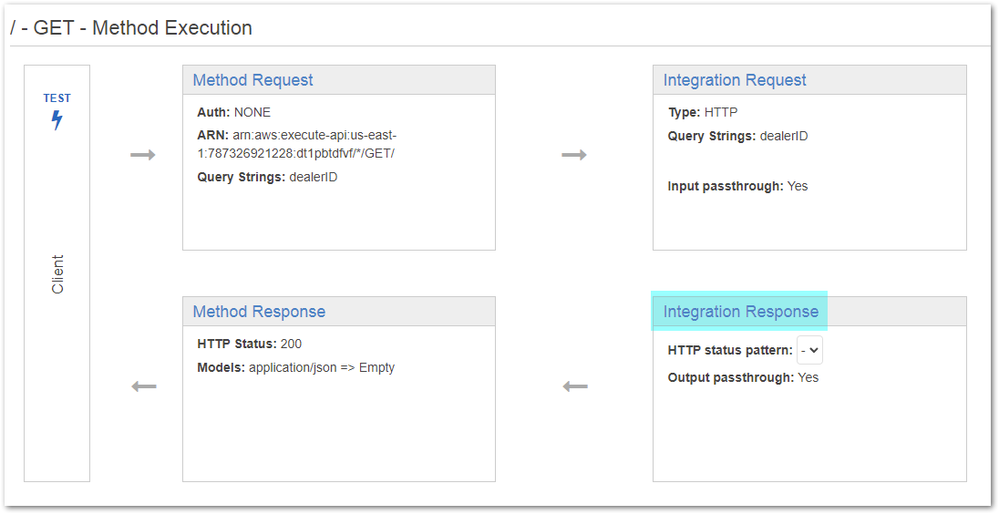Screen dimensions: 999x514
Task: Click the arrow from Client to Method Request
Action: tap(143, 155)
